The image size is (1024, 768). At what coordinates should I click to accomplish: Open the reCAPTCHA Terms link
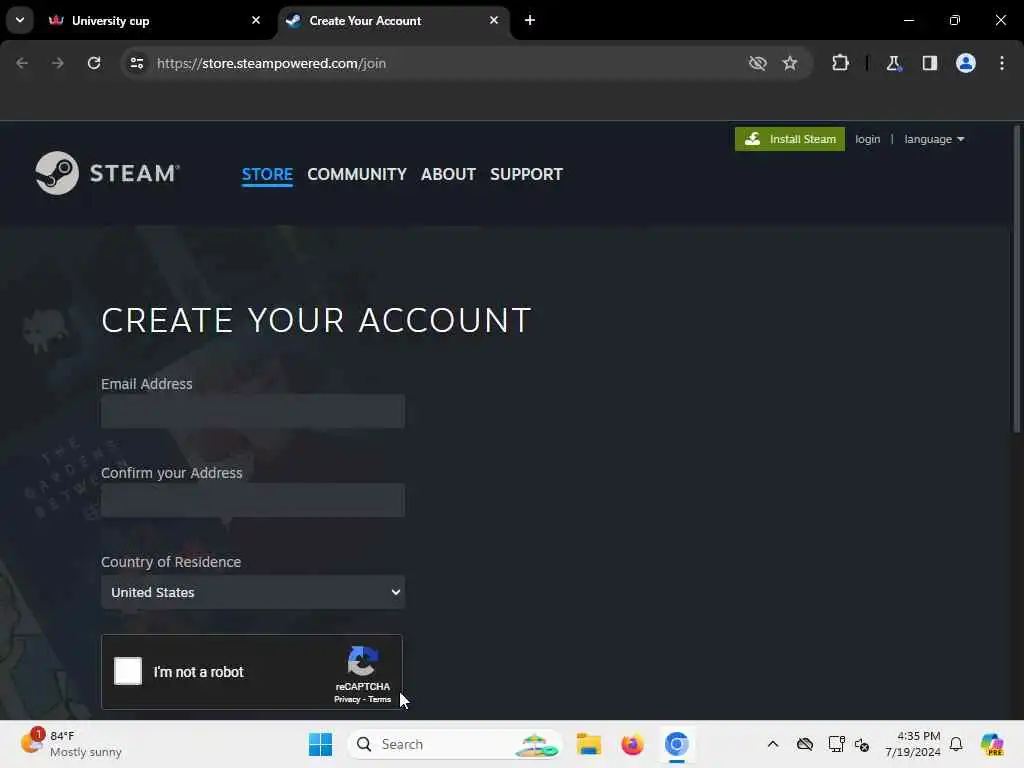379,699
